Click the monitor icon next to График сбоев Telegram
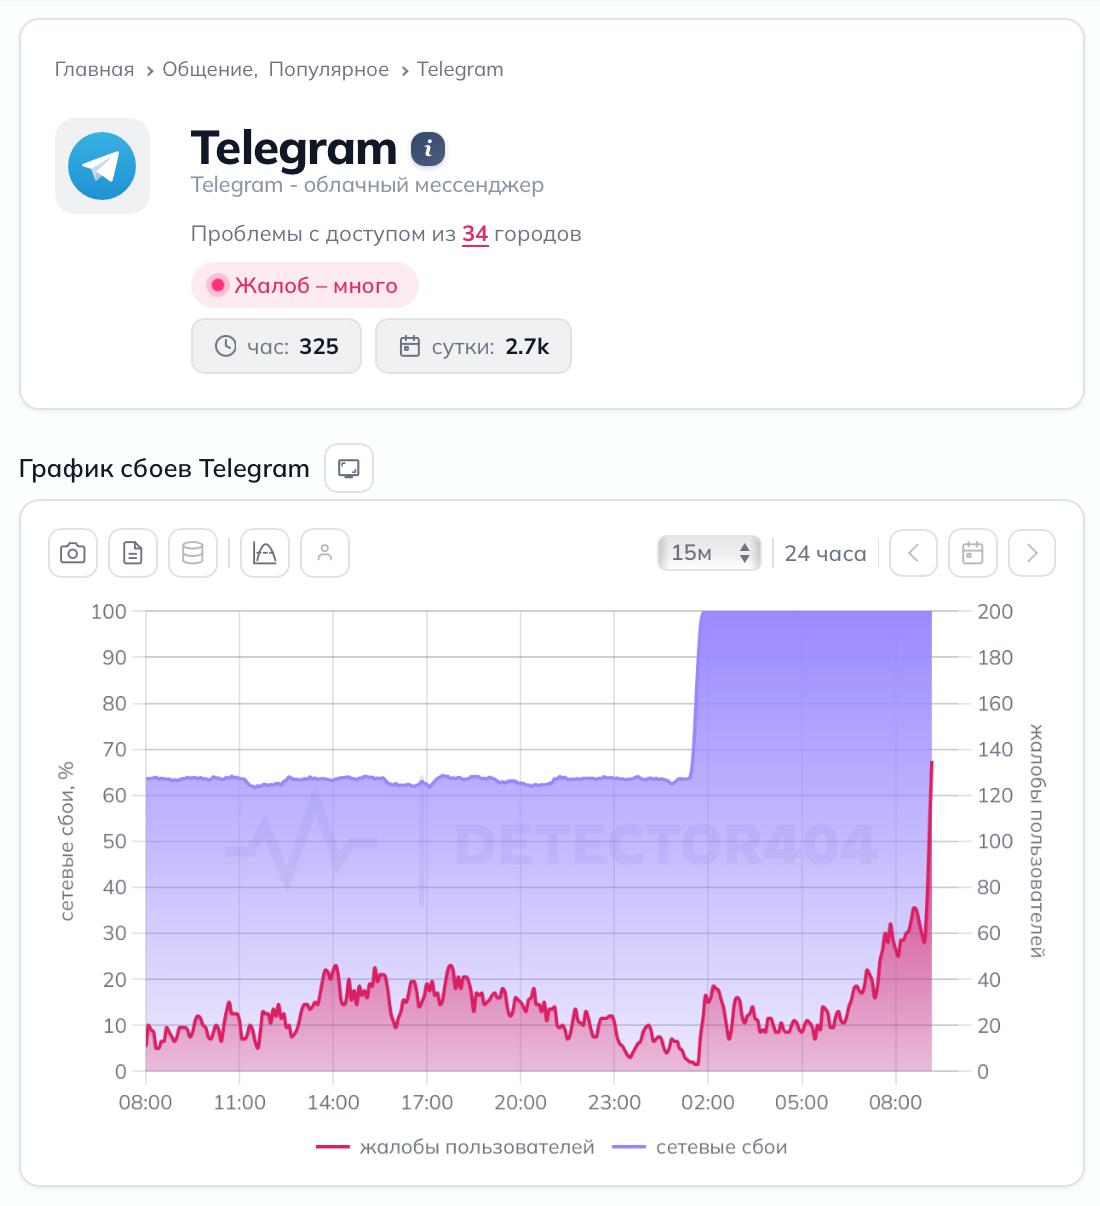This screenshot has height=1206, width=1100. point(347,467)
